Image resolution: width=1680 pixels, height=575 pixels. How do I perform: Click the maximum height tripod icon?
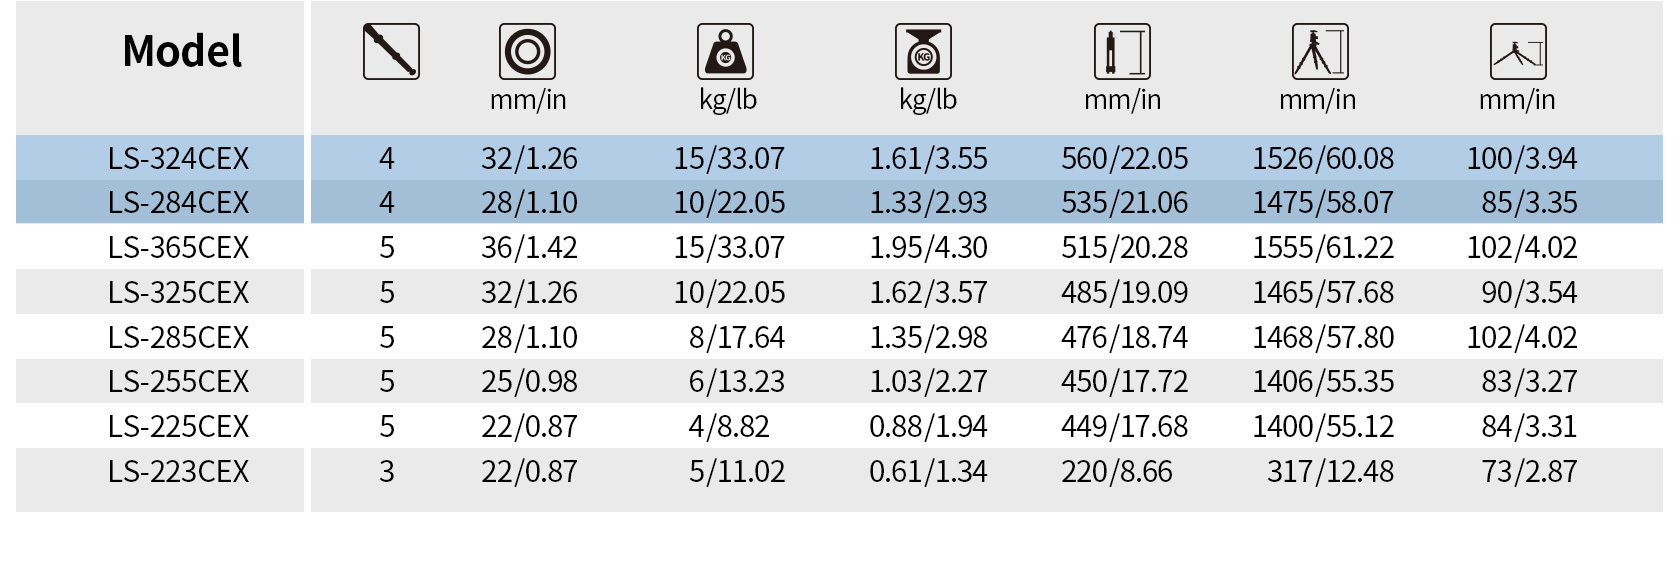point(1320,52)
